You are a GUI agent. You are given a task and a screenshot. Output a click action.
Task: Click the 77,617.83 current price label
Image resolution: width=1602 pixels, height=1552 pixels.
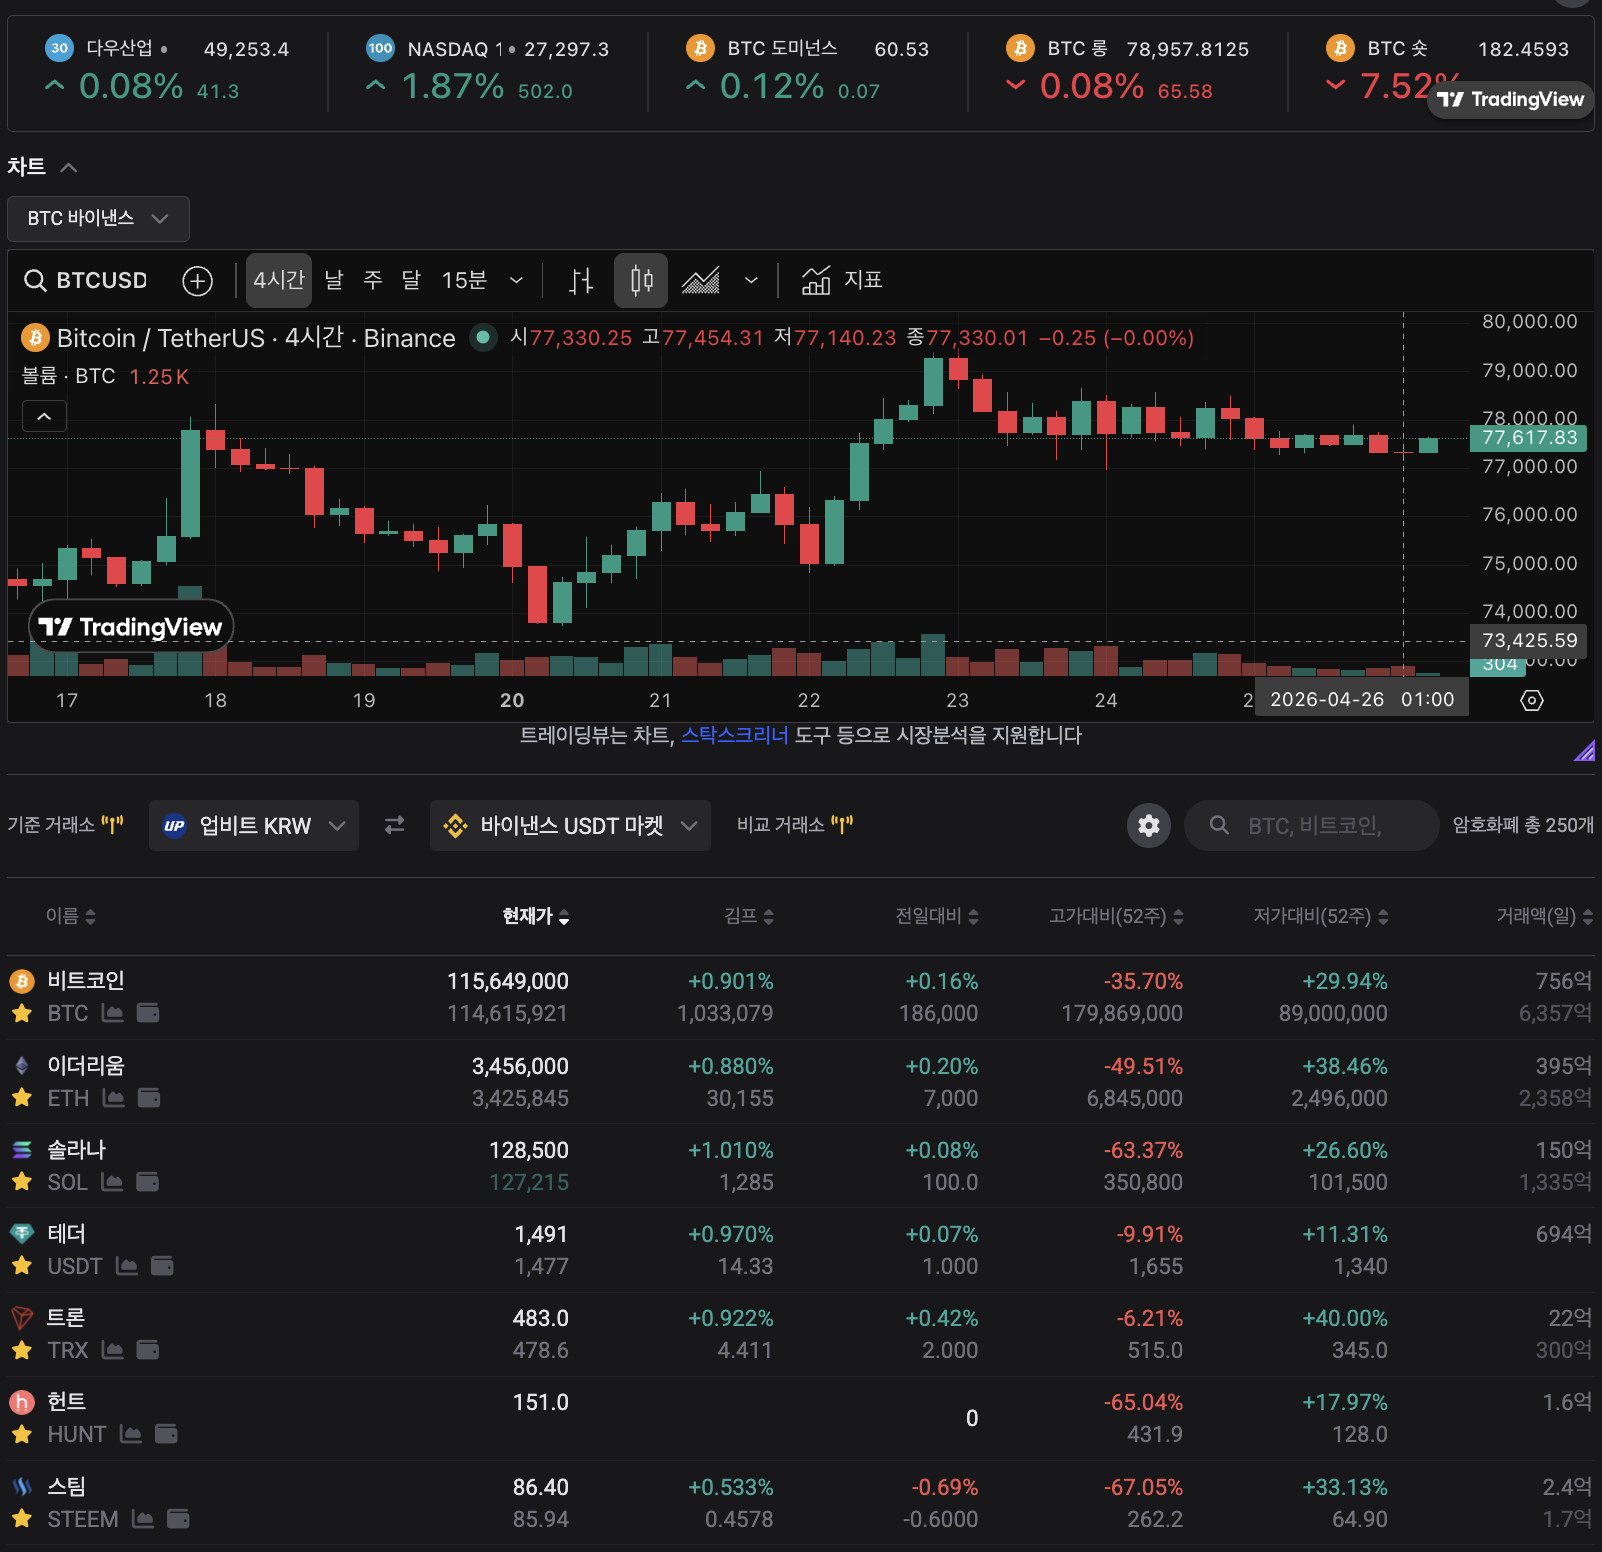(x=1529, y=438)
